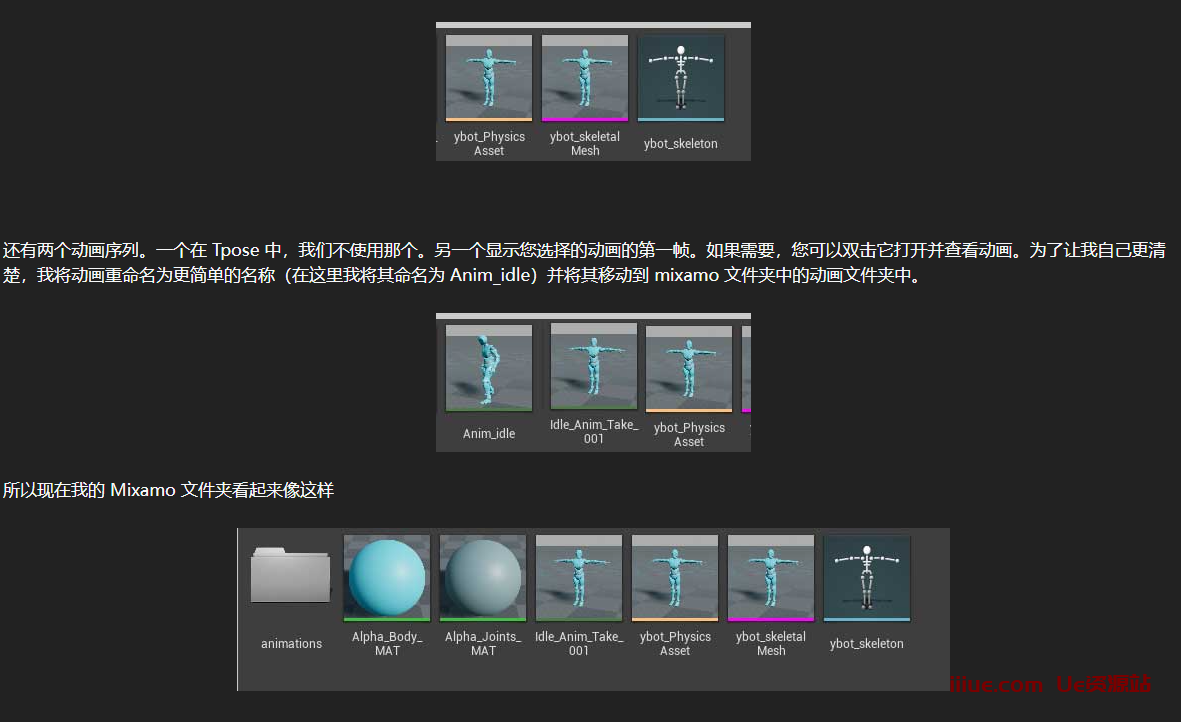Choose ybot_Physics Asset in the bottom panel

point(675,578)
